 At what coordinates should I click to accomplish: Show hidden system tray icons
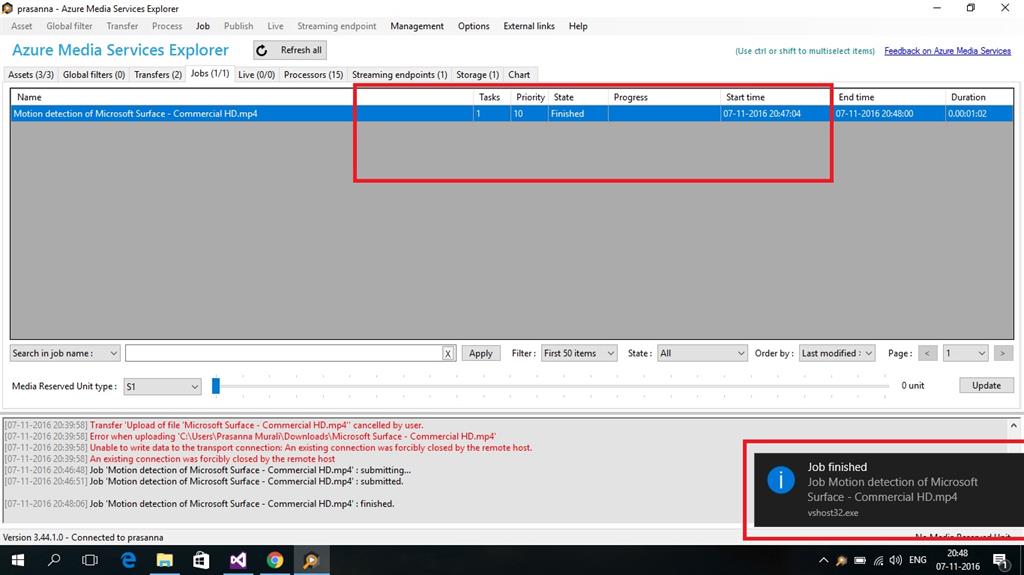pyautogui.click(x=824, y=560)
